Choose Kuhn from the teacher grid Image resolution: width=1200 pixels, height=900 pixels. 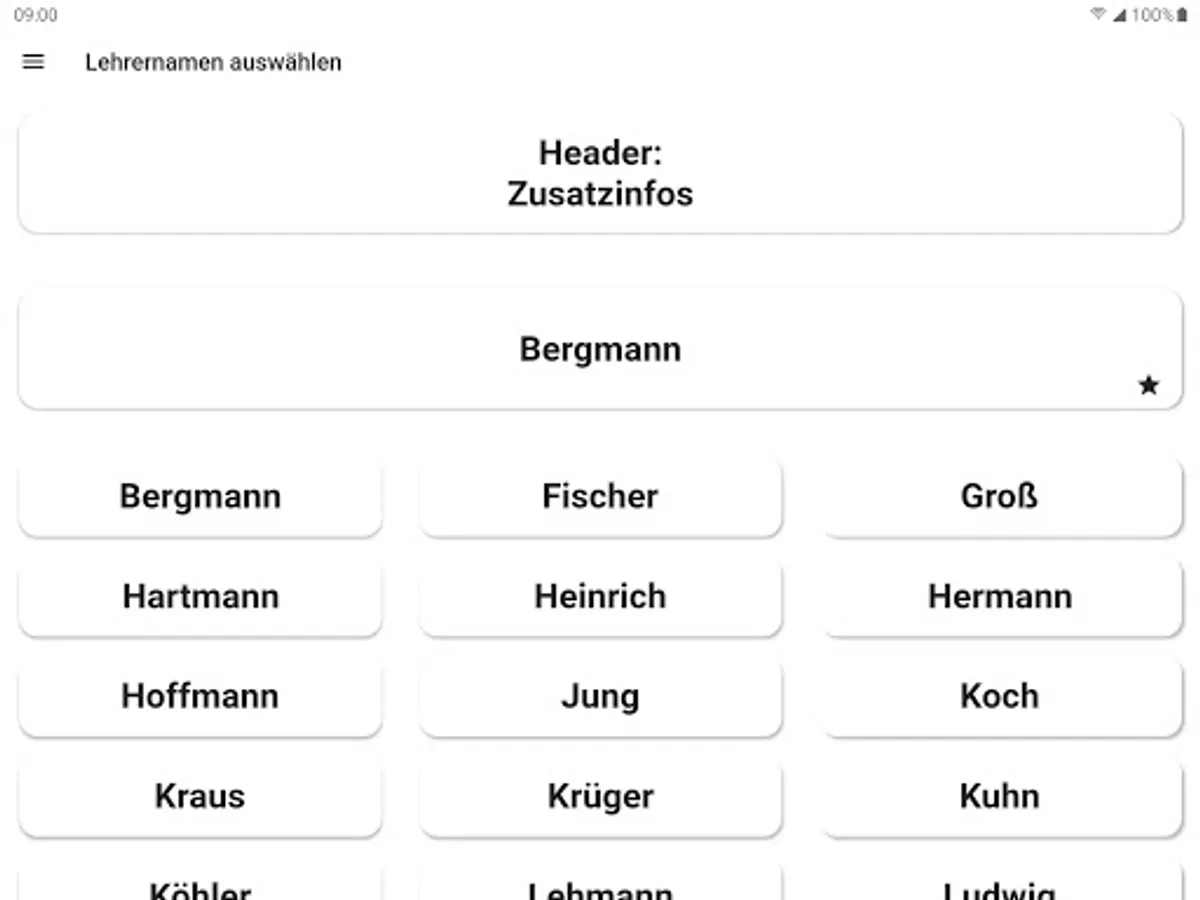[1000, 797]
